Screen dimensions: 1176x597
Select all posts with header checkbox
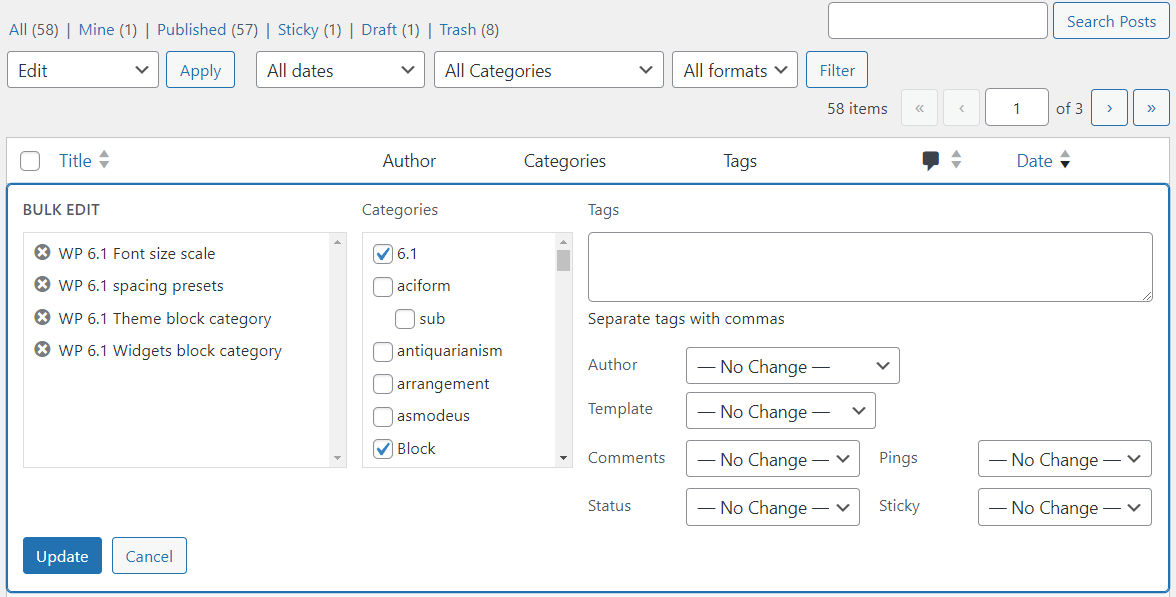tap(30, 160)
